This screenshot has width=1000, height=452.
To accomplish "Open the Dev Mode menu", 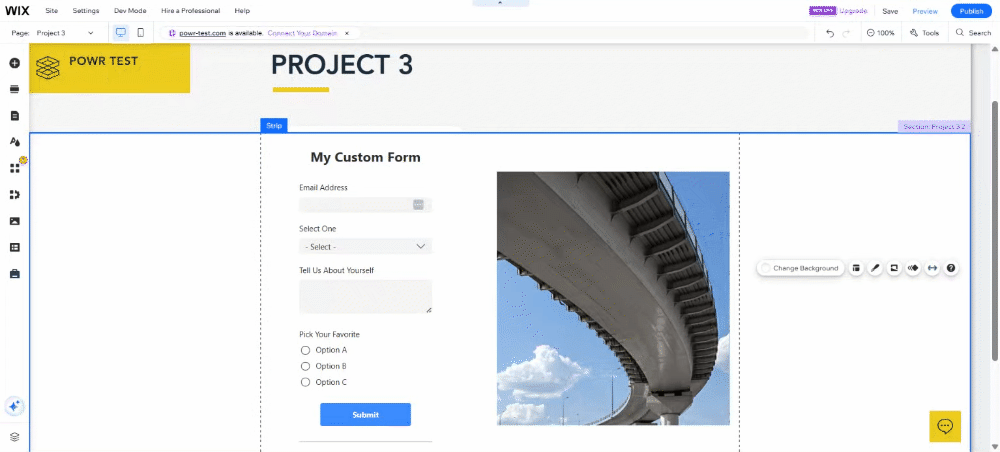I will point(130,11).
